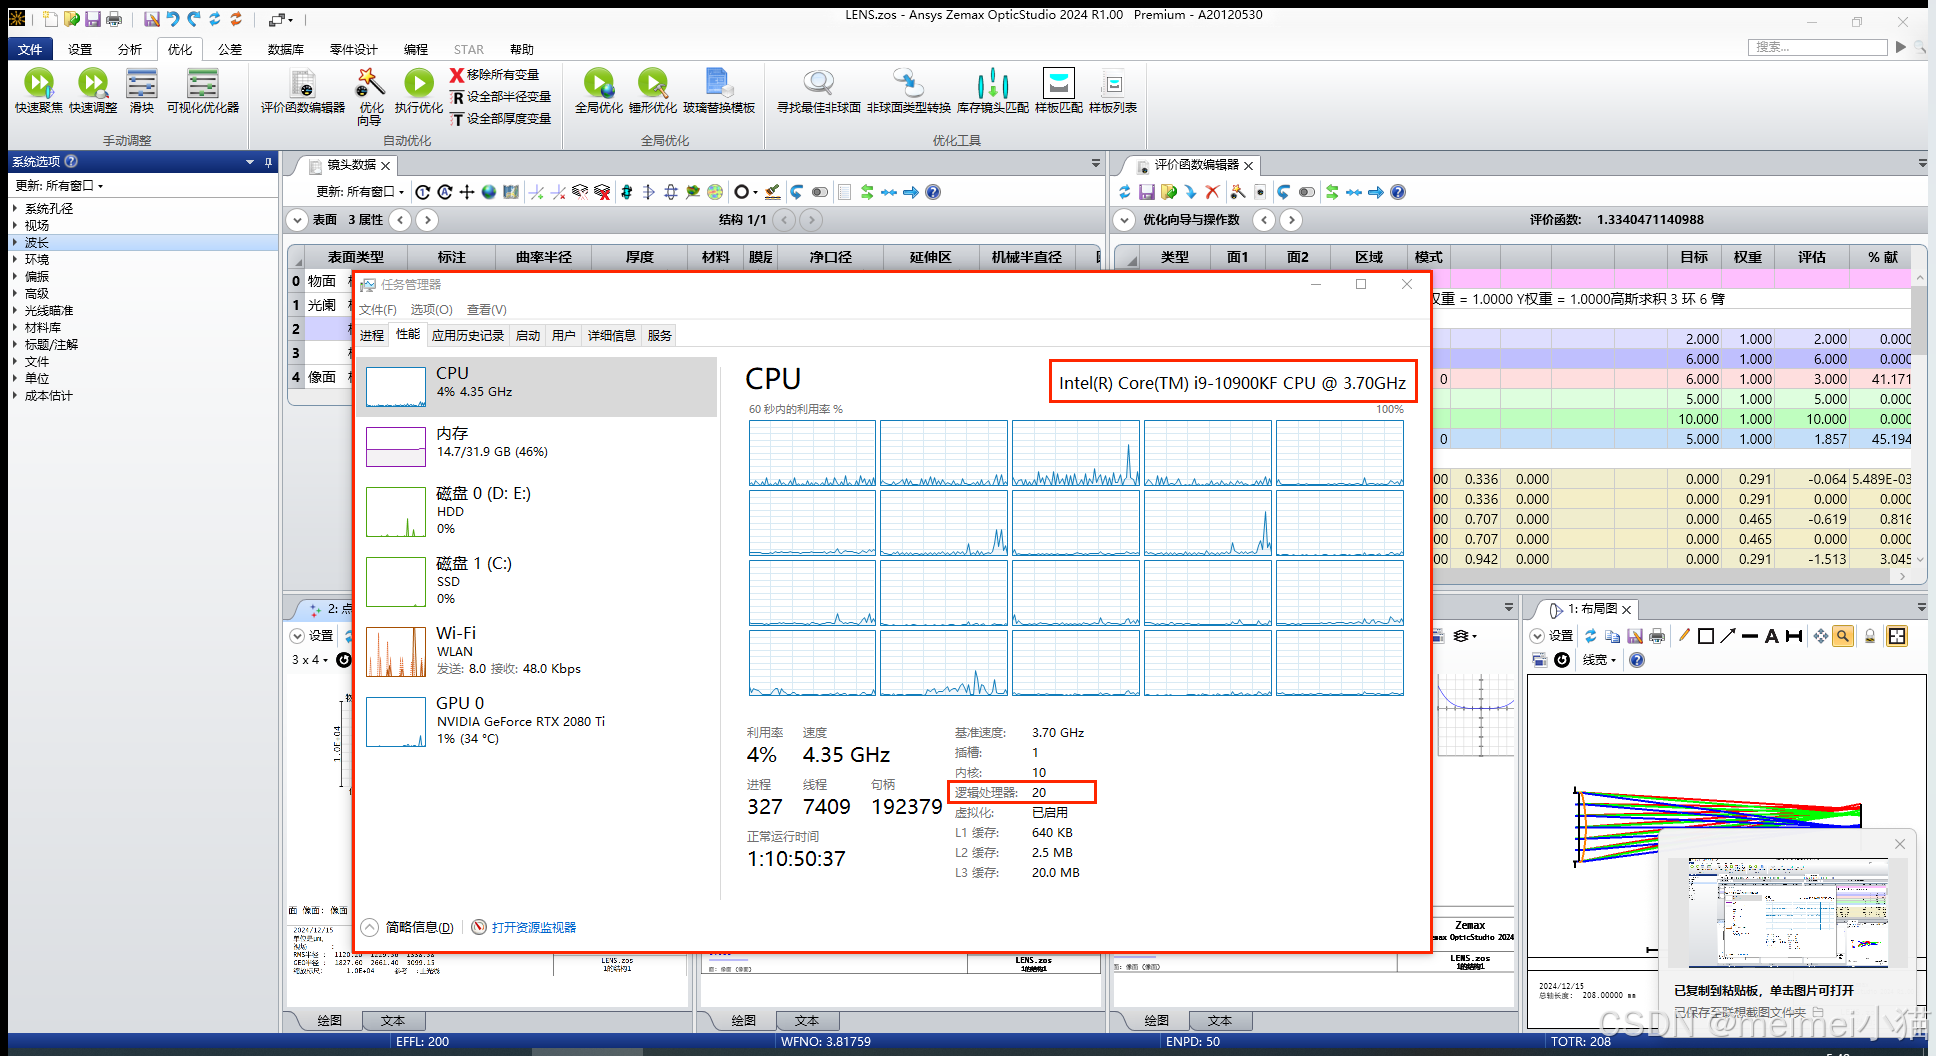
Task: Expand the 材料库 tree item
Action: [15, 327]
